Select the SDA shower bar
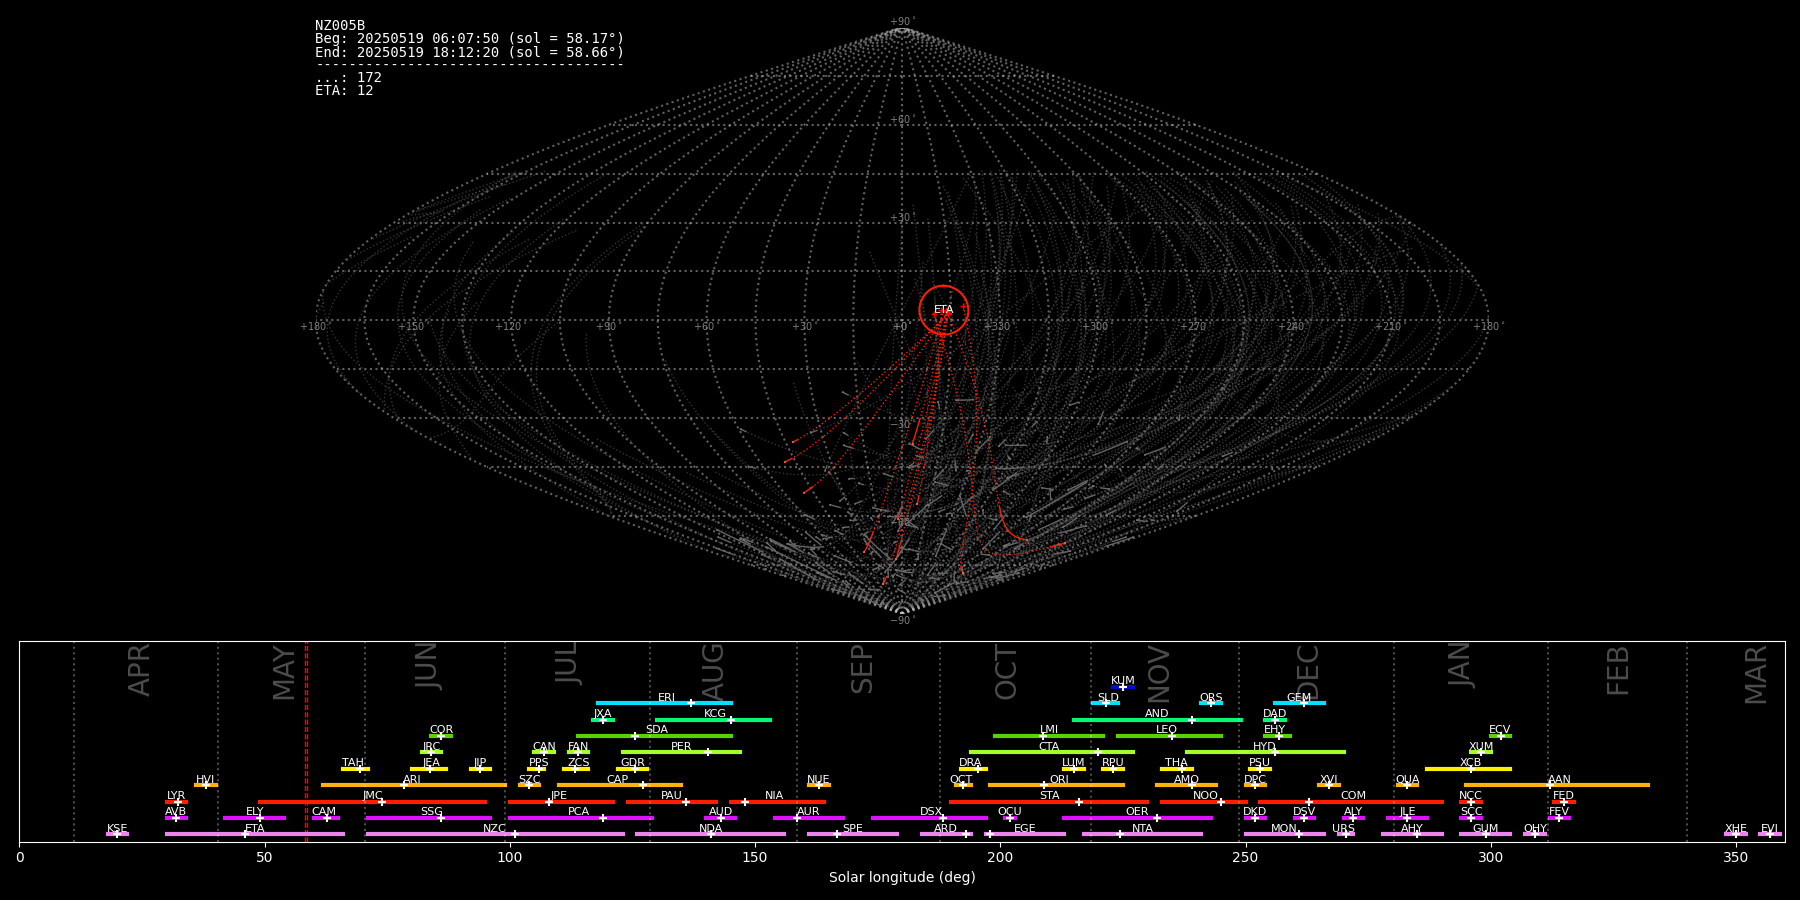This screenshot has width=1800, height=900. (x=654, y=736)
